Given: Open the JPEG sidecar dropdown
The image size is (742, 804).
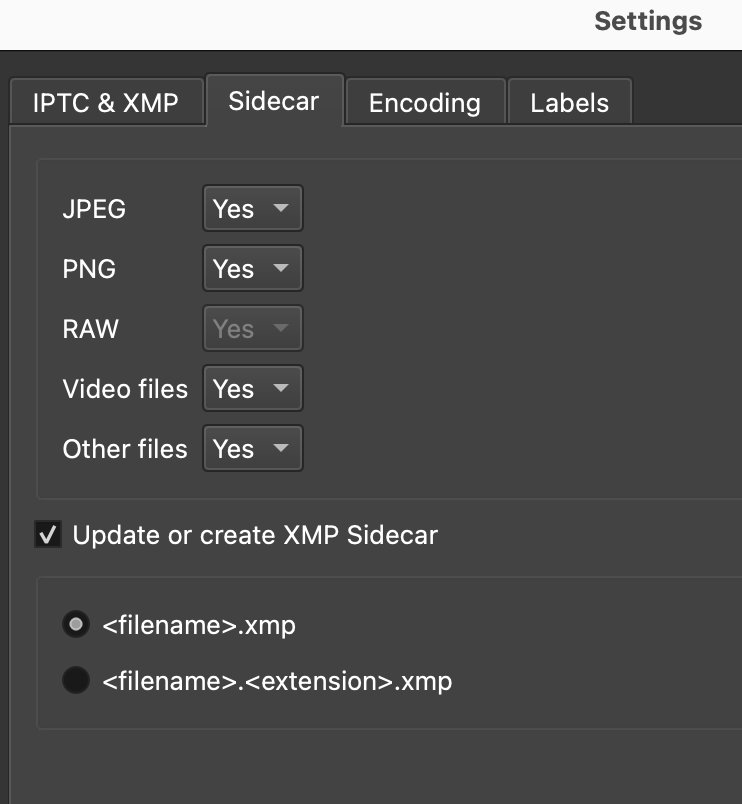Looking at the screenshot, I should pyautogui.click(x=252, y=209).
